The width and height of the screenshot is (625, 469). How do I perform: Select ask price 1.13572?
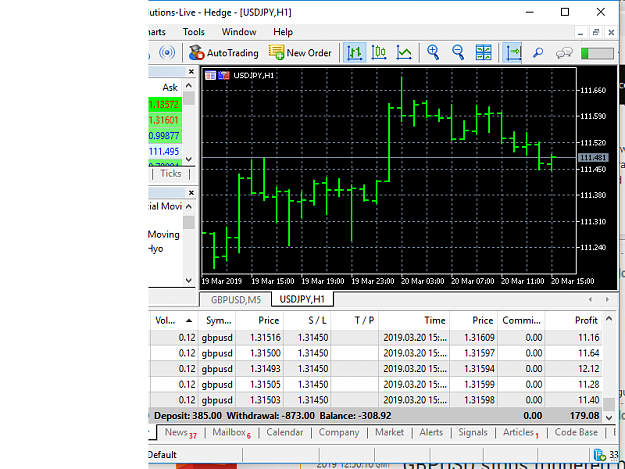[x=164, y=105]
